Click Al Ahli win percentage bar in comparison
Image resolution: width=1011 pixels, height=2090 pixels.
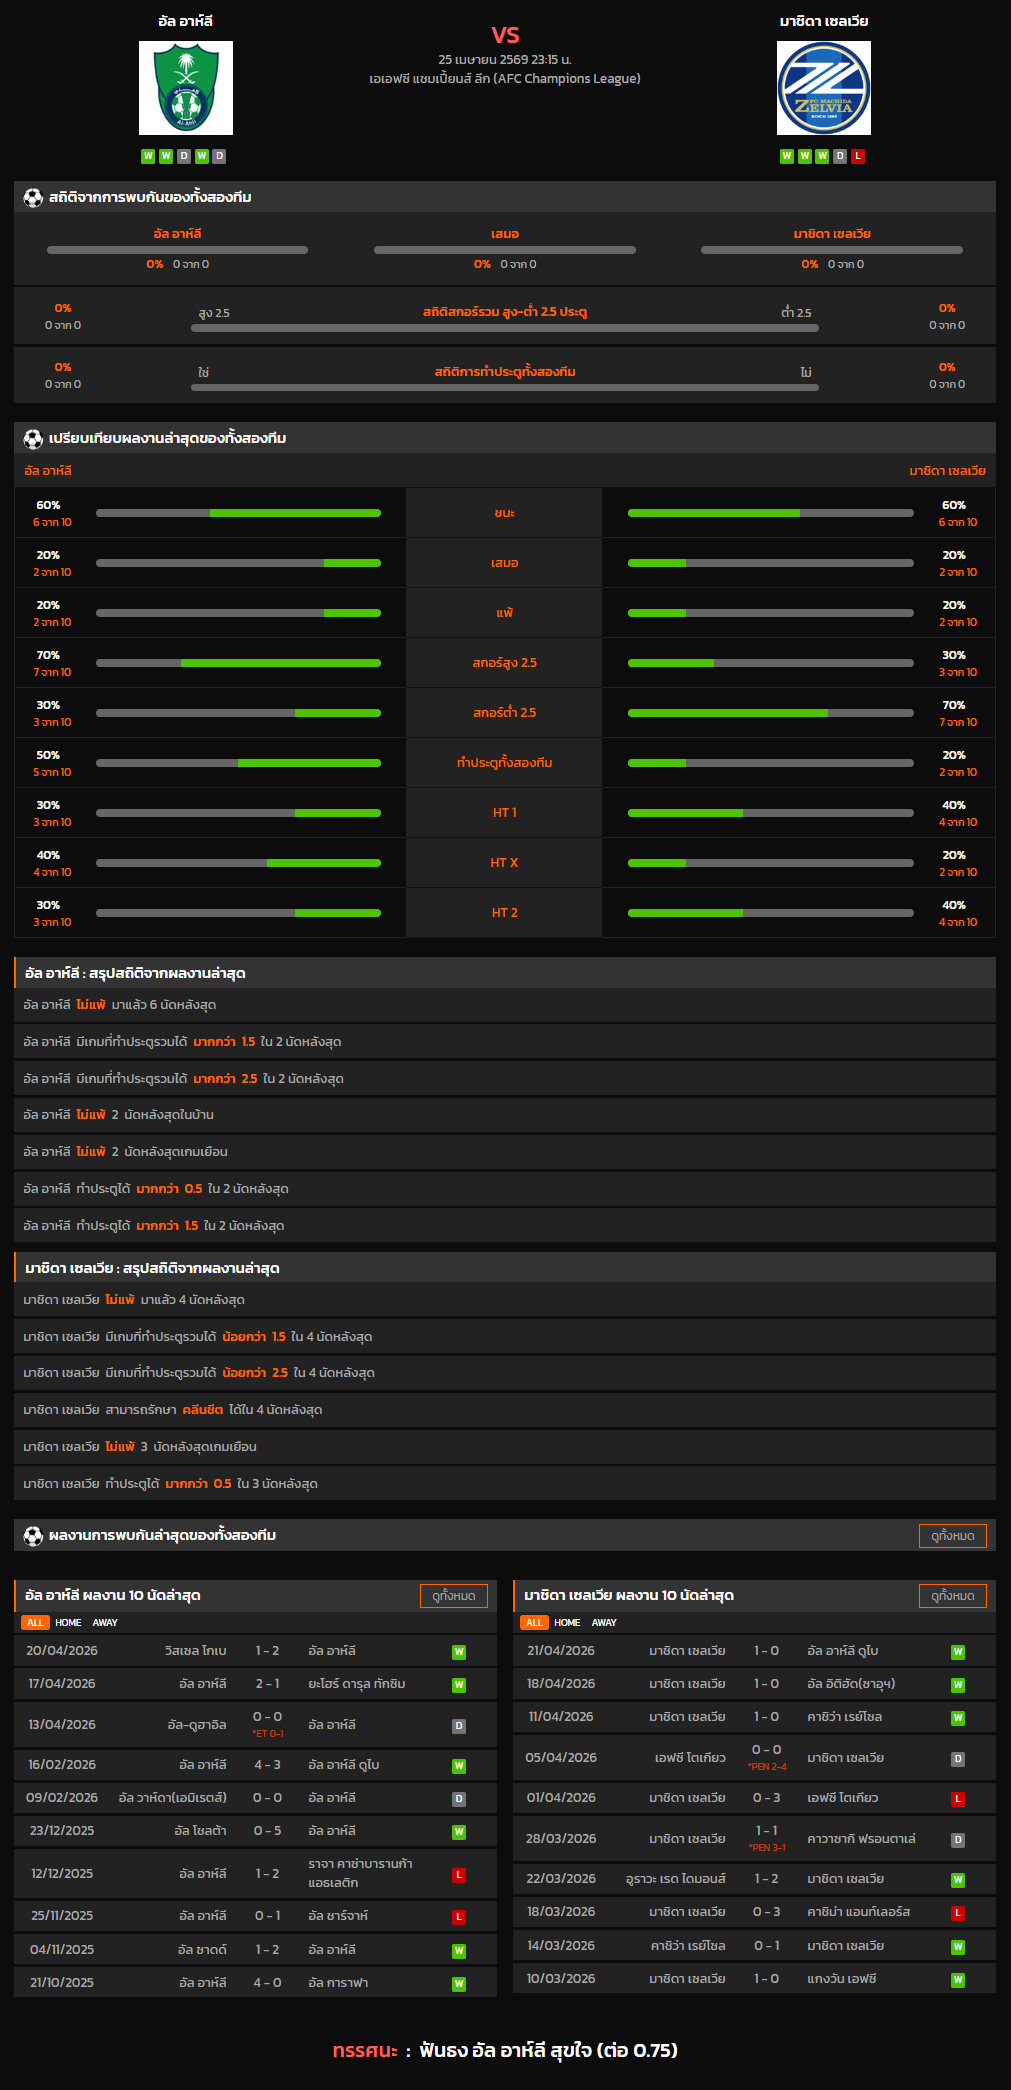click(238, 513)
